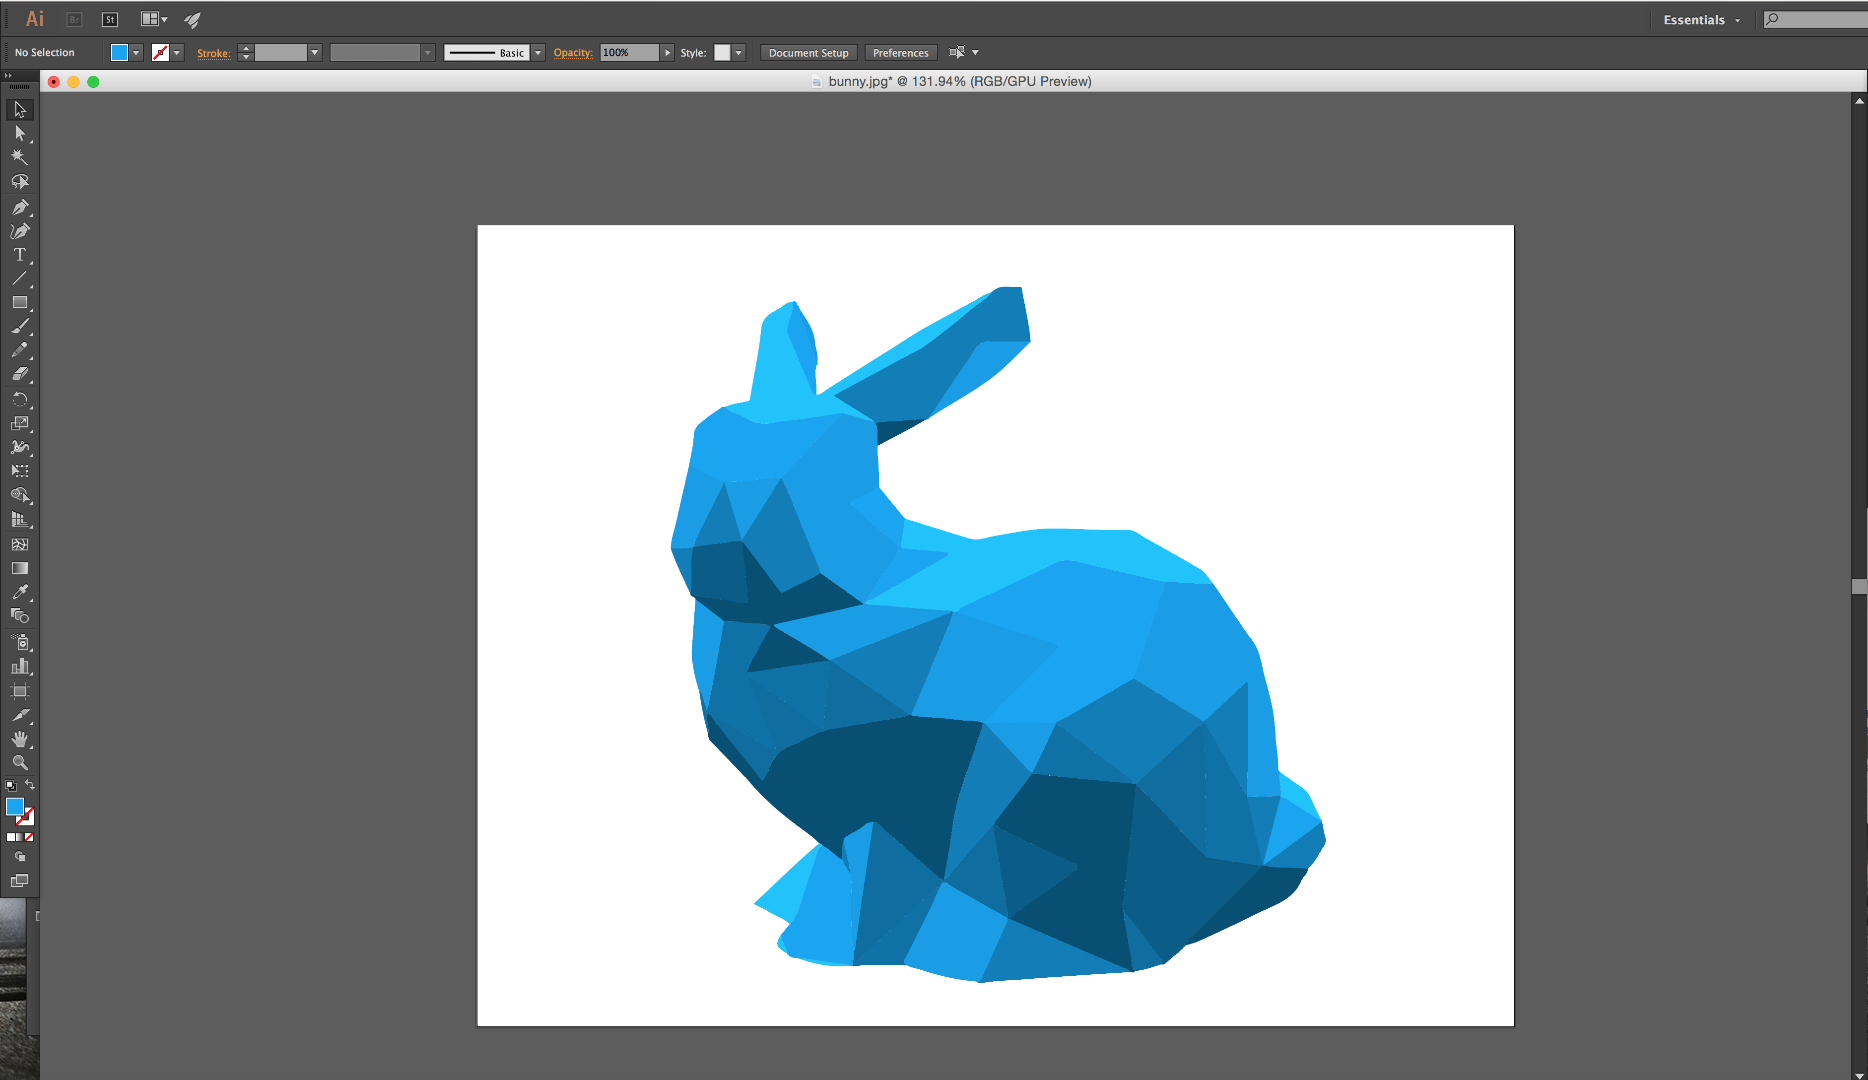Reset to default fill and stroke colors
The height and width of the screenshot is (1080, 1868).
(11, 785)
